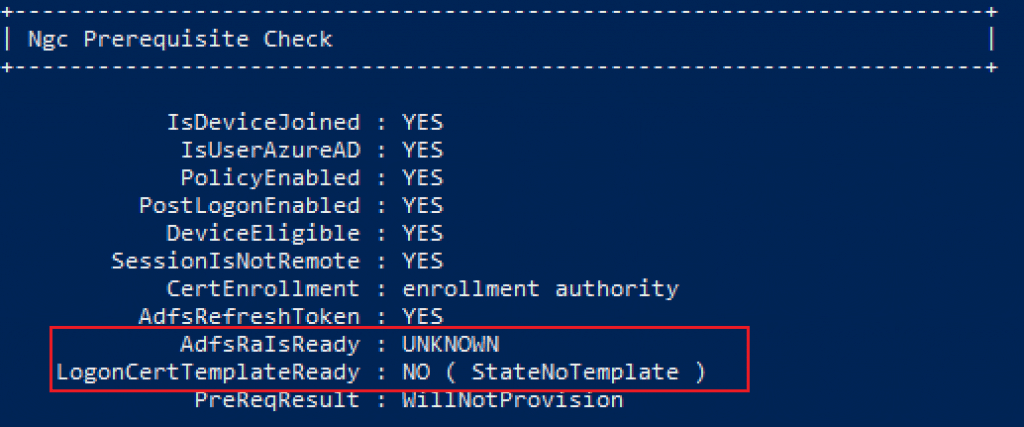Click the YES value beside DeviceEligible

tap(423, 233)
